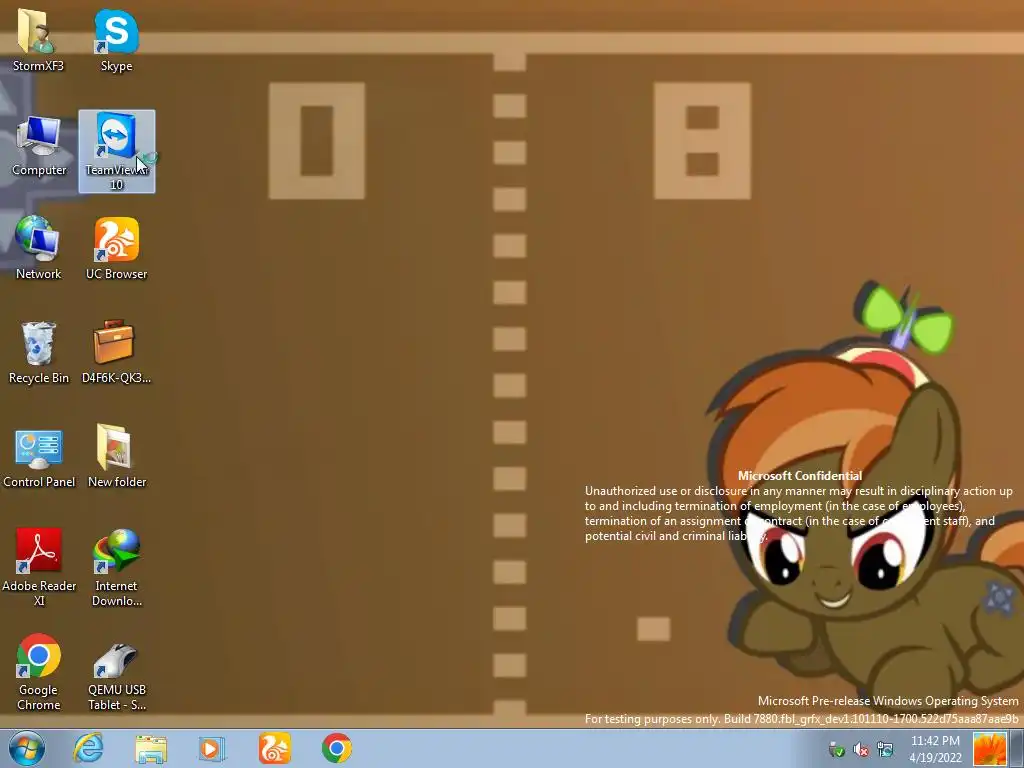1024x768 pixels.
Task: Open the clock showing 11:42 PM
Action: pos(935,749)
